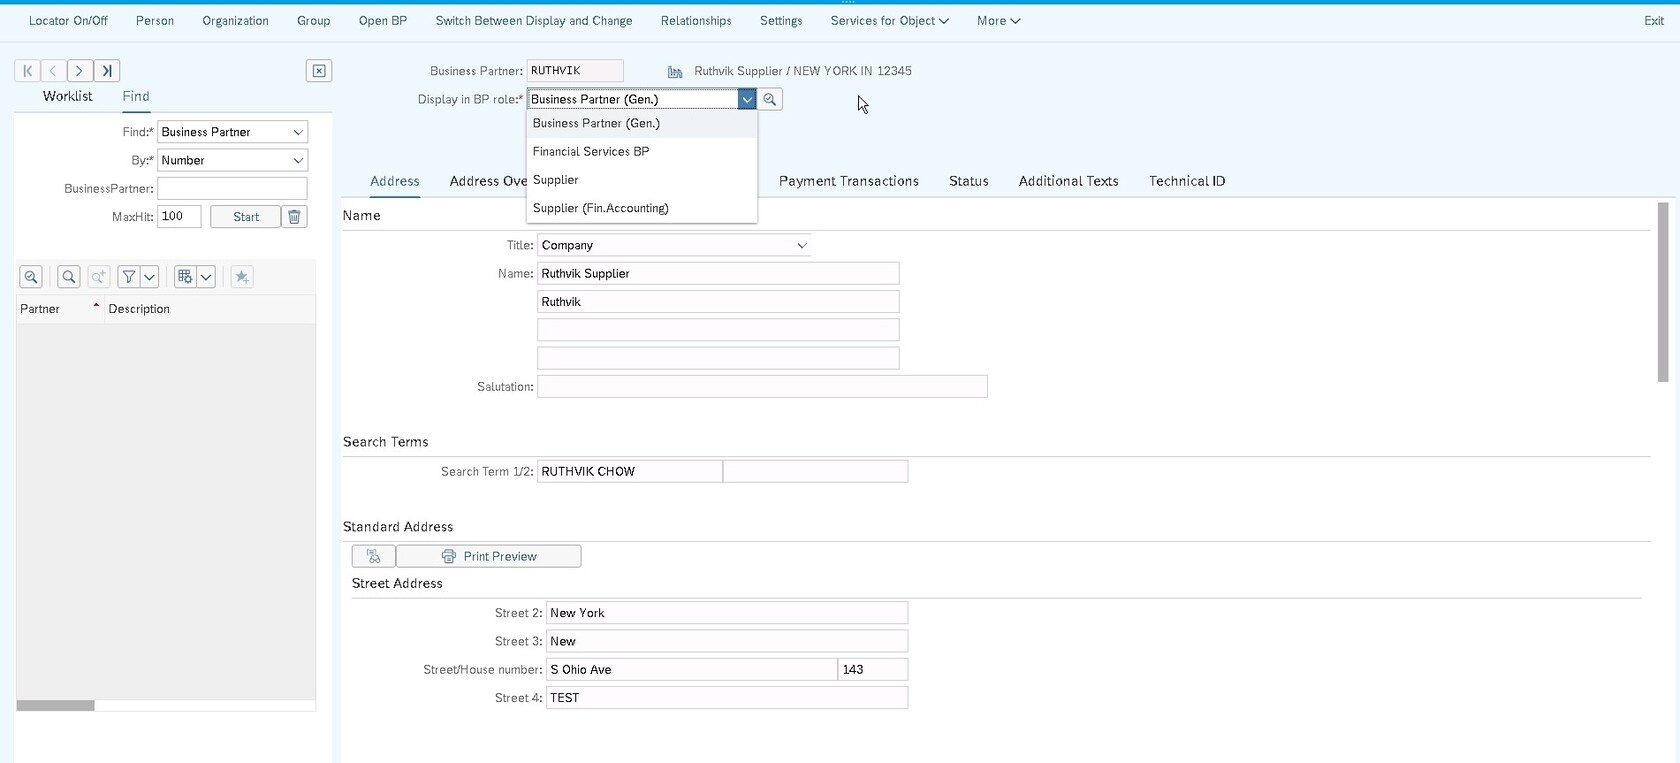Screen dimensions: 1680x763
Task: Click the MaxHit field showing 100
Action: click(x=179, y=217)
